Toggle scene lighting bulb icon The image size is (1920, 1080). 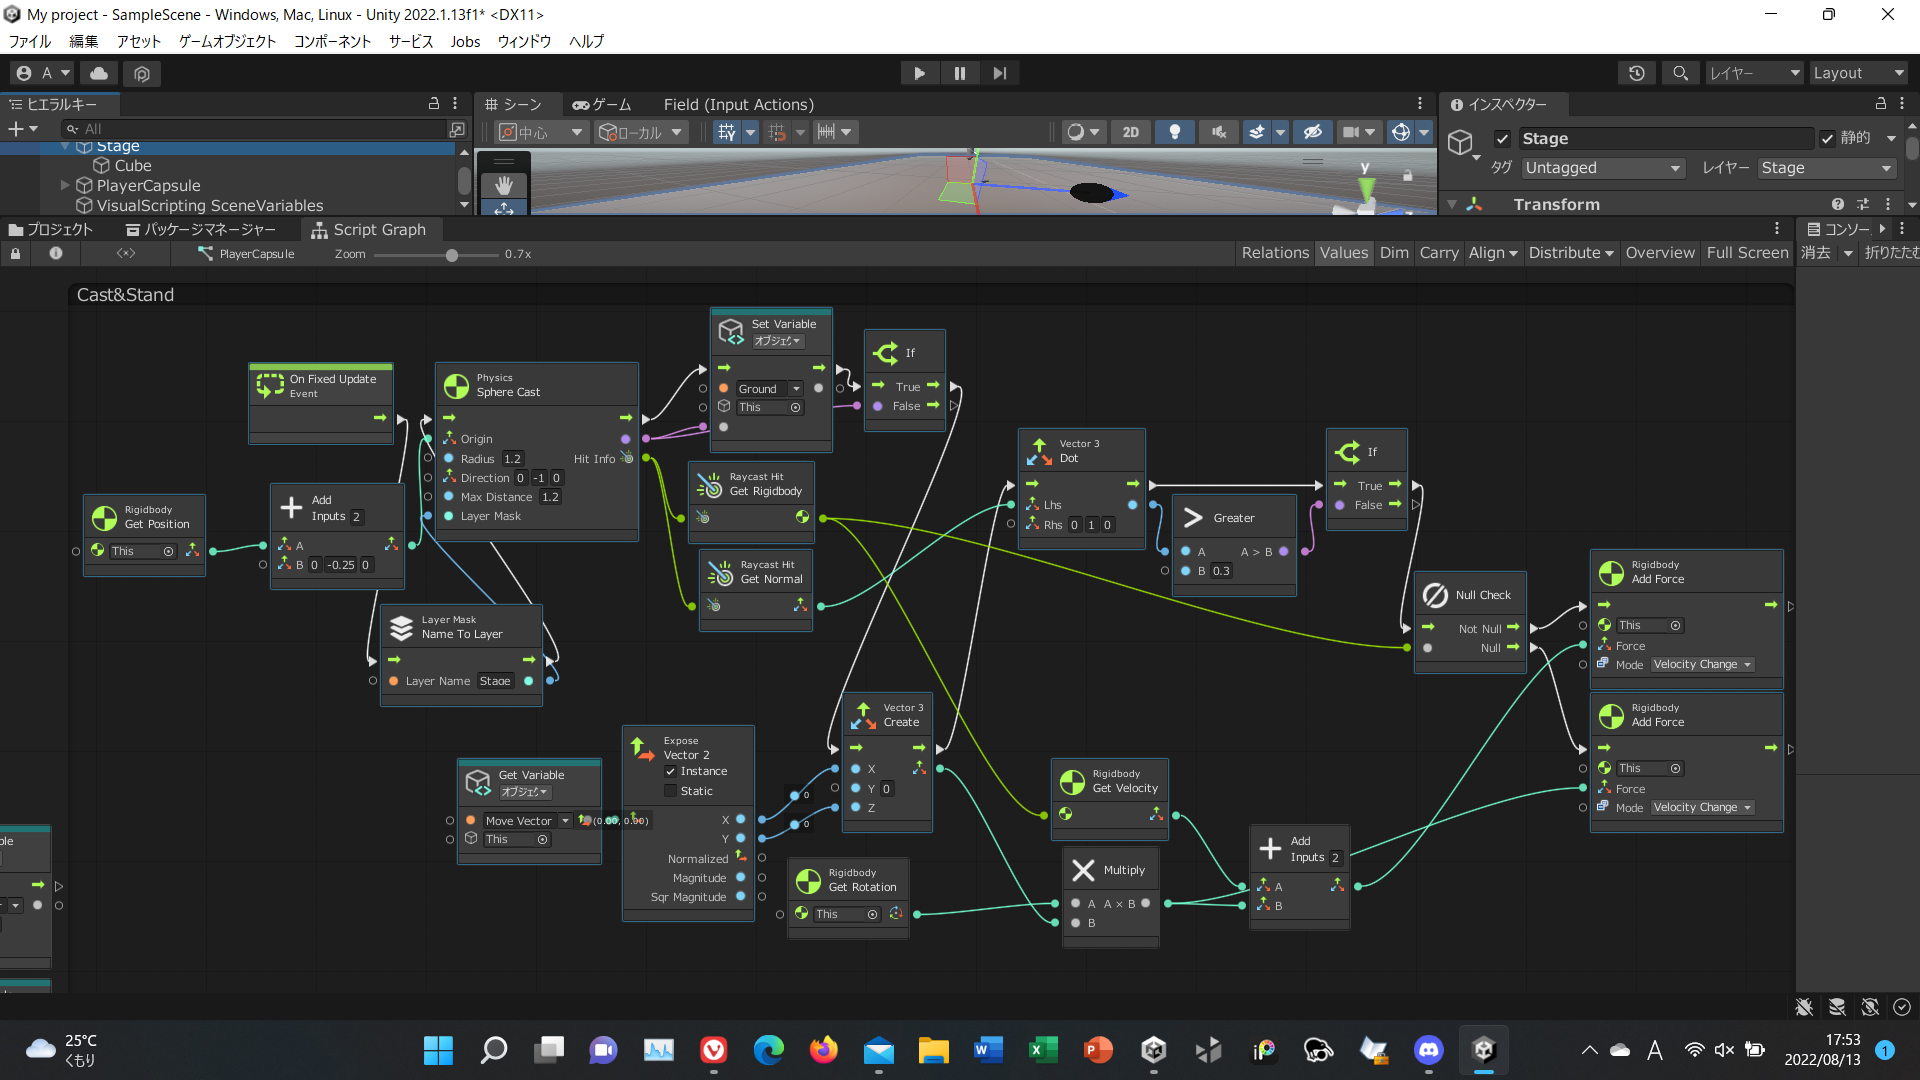pos(1175,132)
